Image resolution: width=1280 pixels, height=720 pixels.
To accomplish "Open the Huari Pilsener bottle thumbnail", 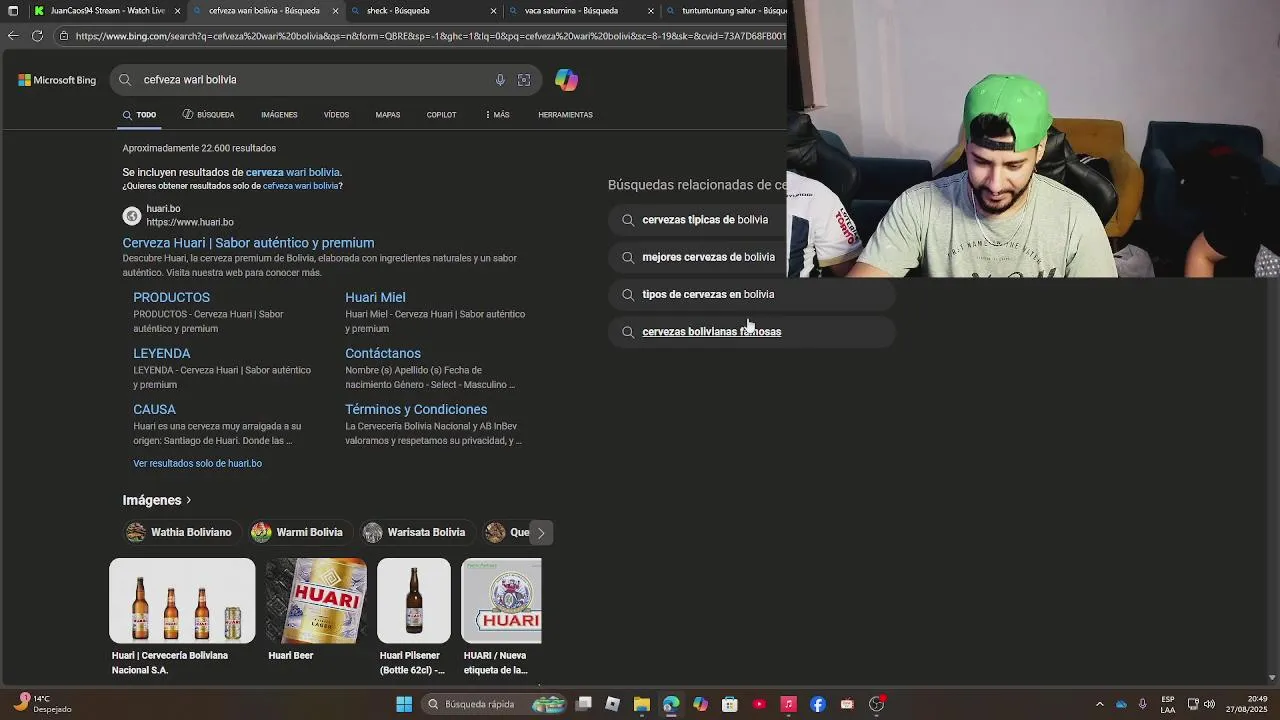I will point(414,600).
